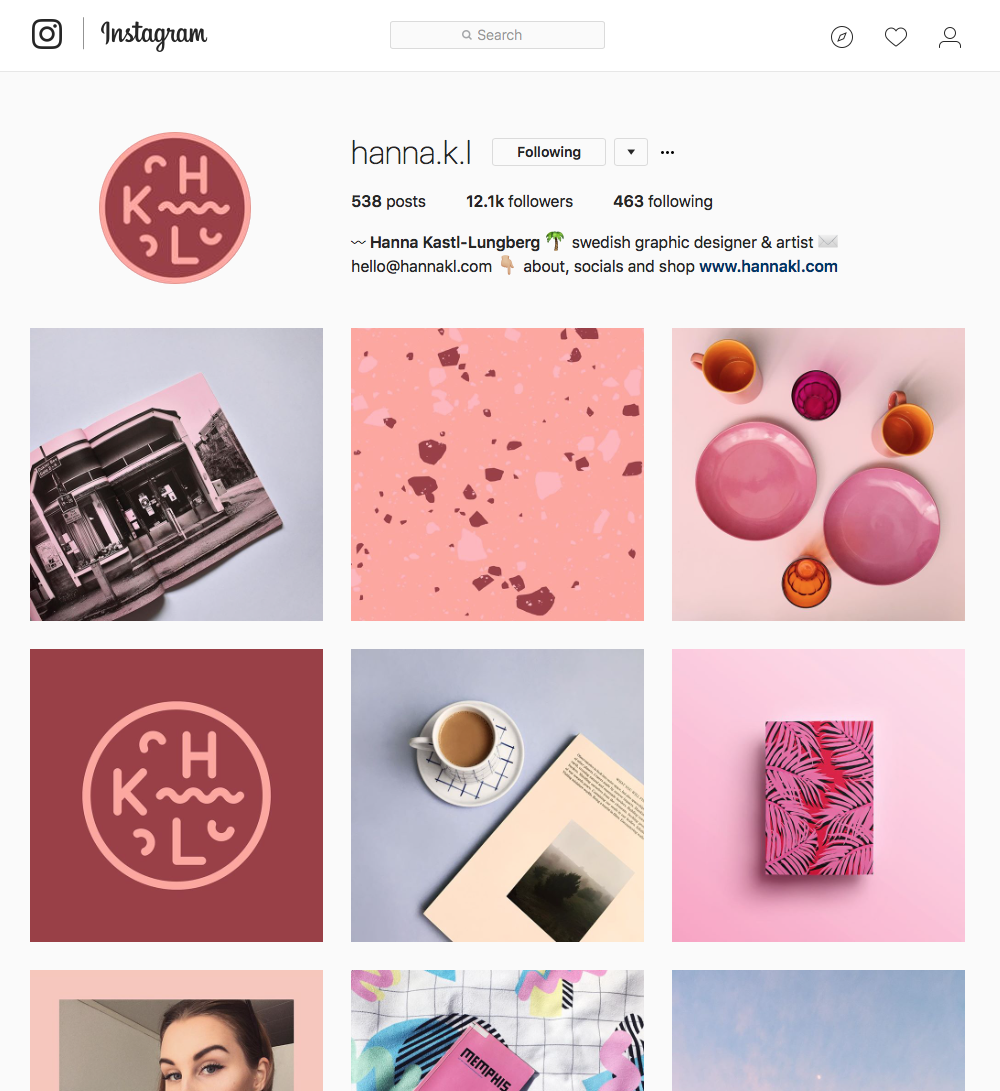Image resolution: width=1000 pixels, height=1091 pixels.
Task: Toggle the Following button to unfollow
Action: (548, 152)
